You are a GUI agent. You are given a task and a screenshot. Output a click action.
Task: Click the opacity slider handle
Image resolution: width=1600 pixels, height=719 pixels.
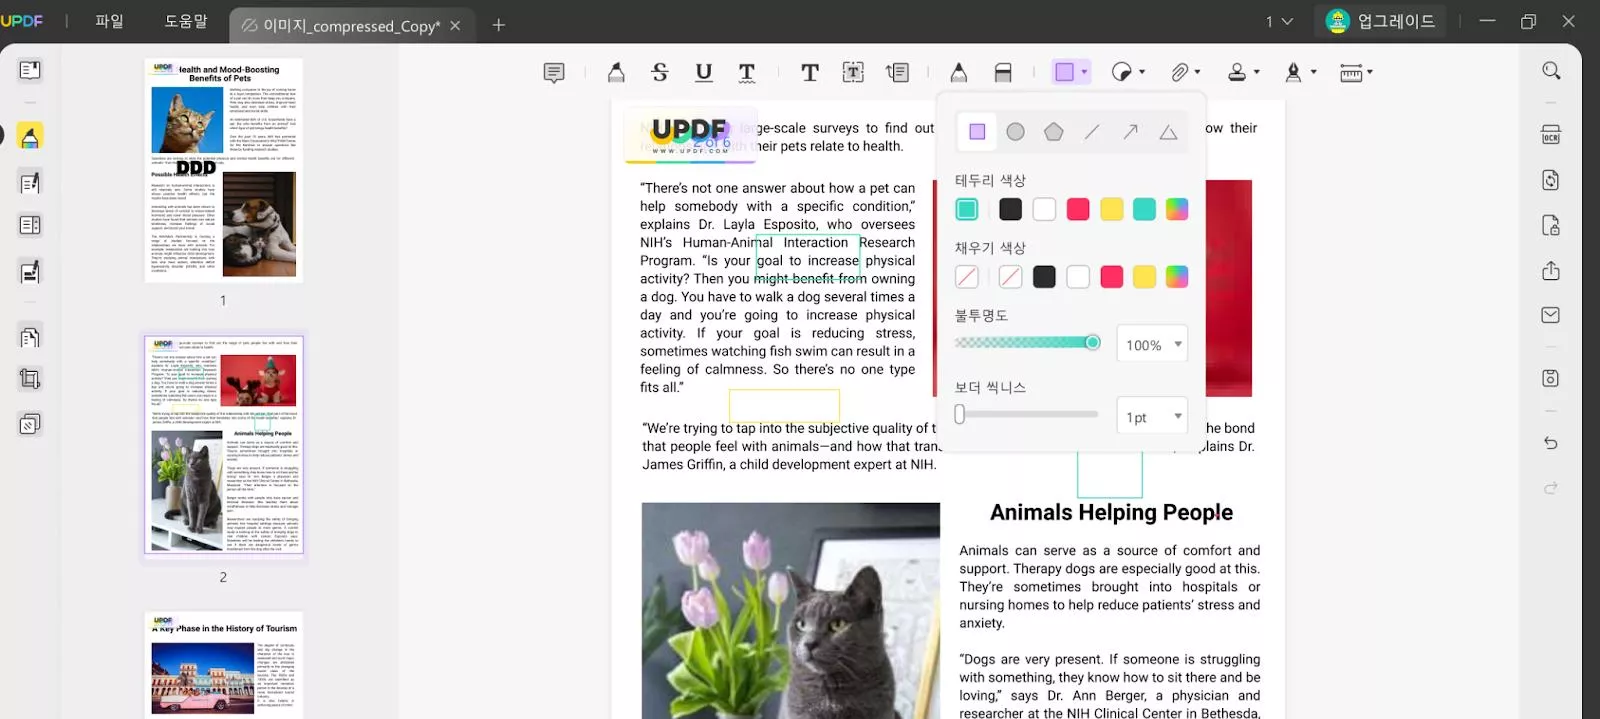(1093, 343)
